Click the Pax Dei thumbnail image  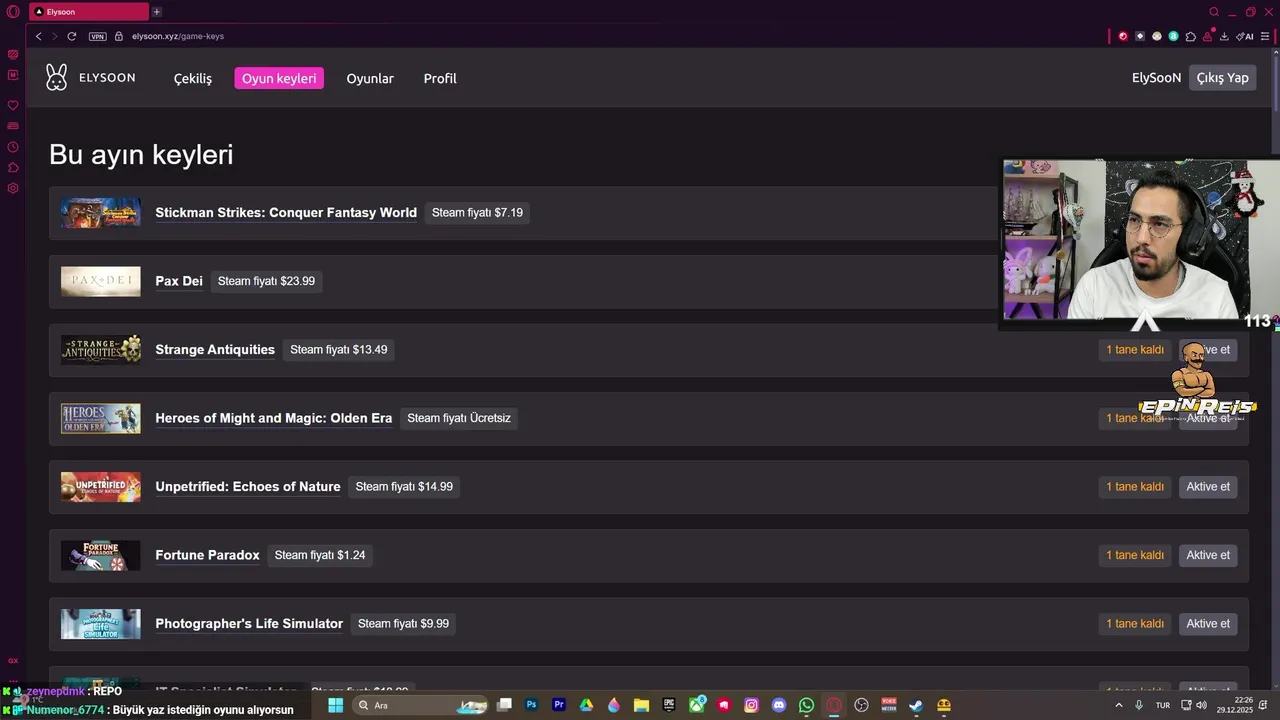click(x=101, y=281)
